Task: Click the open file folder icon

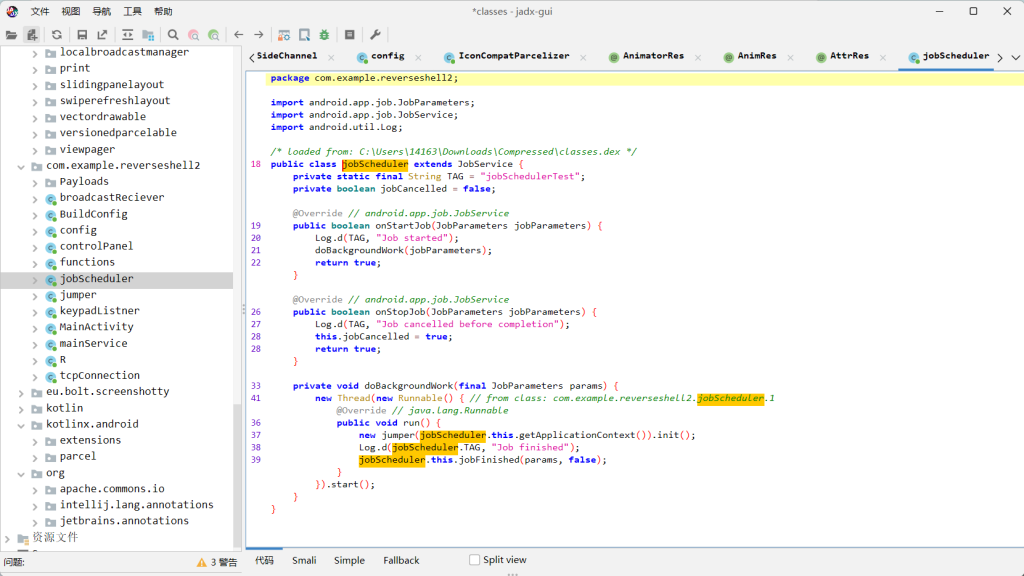Action: 11,34
